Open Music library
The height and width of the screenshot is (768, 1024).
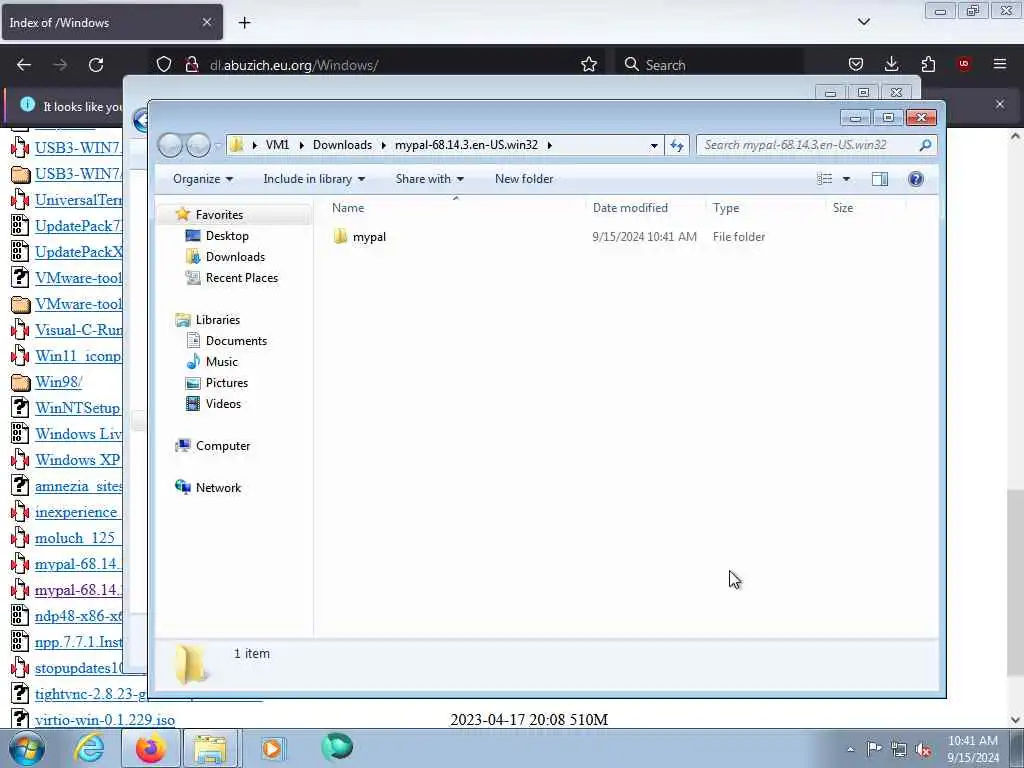(x=221, y=362)
